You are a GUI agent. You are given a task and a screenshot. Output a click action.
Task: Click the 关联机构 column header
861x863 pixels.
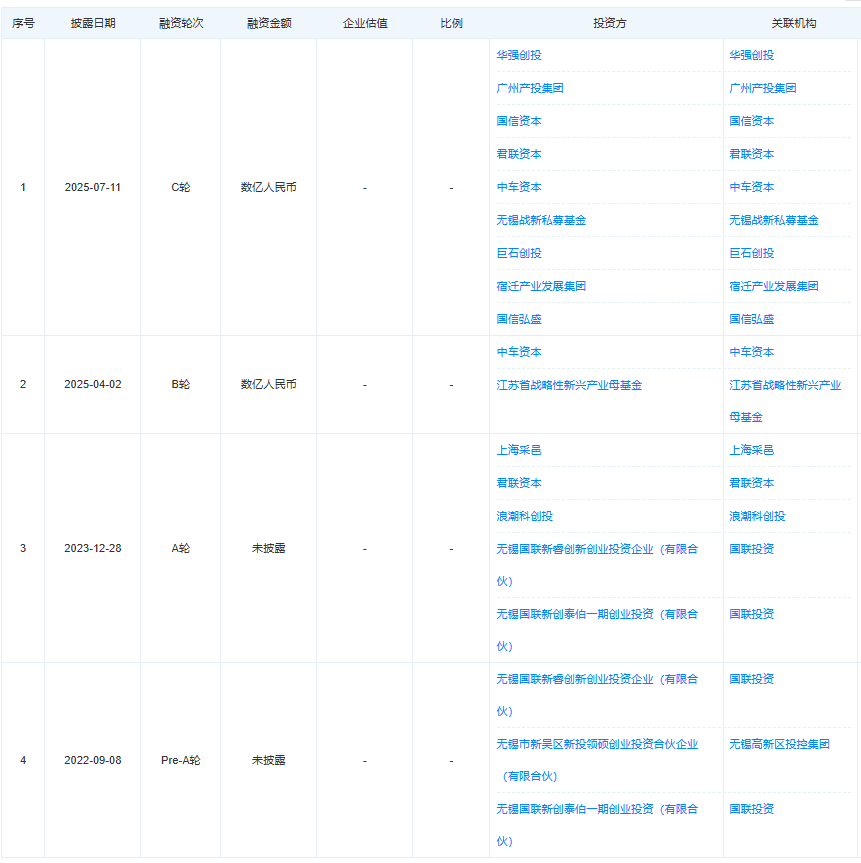pos(793,23)
